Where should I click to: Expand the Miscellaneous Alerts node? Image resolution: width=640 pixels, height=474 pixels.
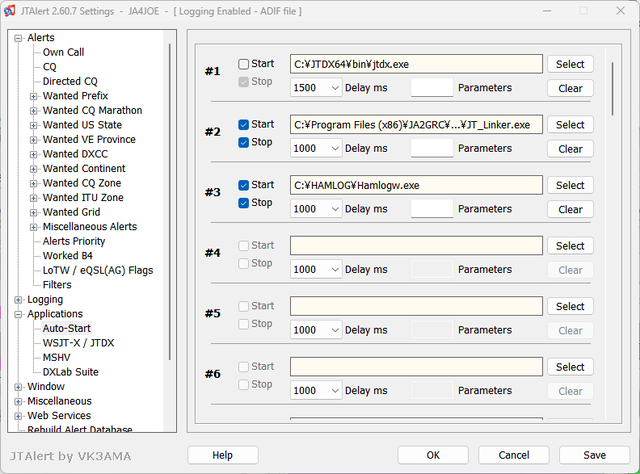[x=33, y=227]
